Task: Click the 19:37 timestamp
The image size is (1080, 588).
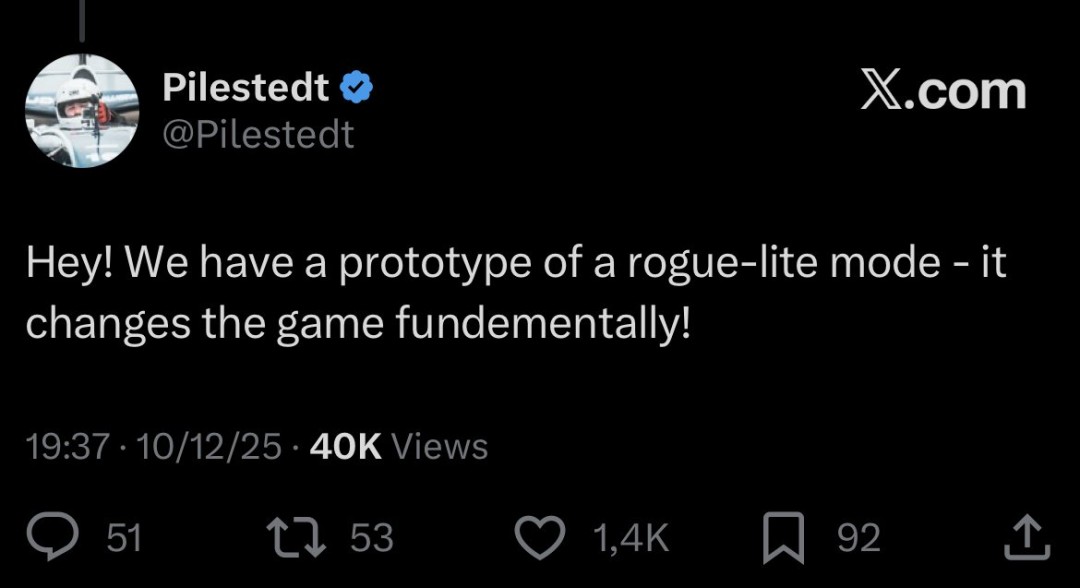Action: (x=67, y=446)
